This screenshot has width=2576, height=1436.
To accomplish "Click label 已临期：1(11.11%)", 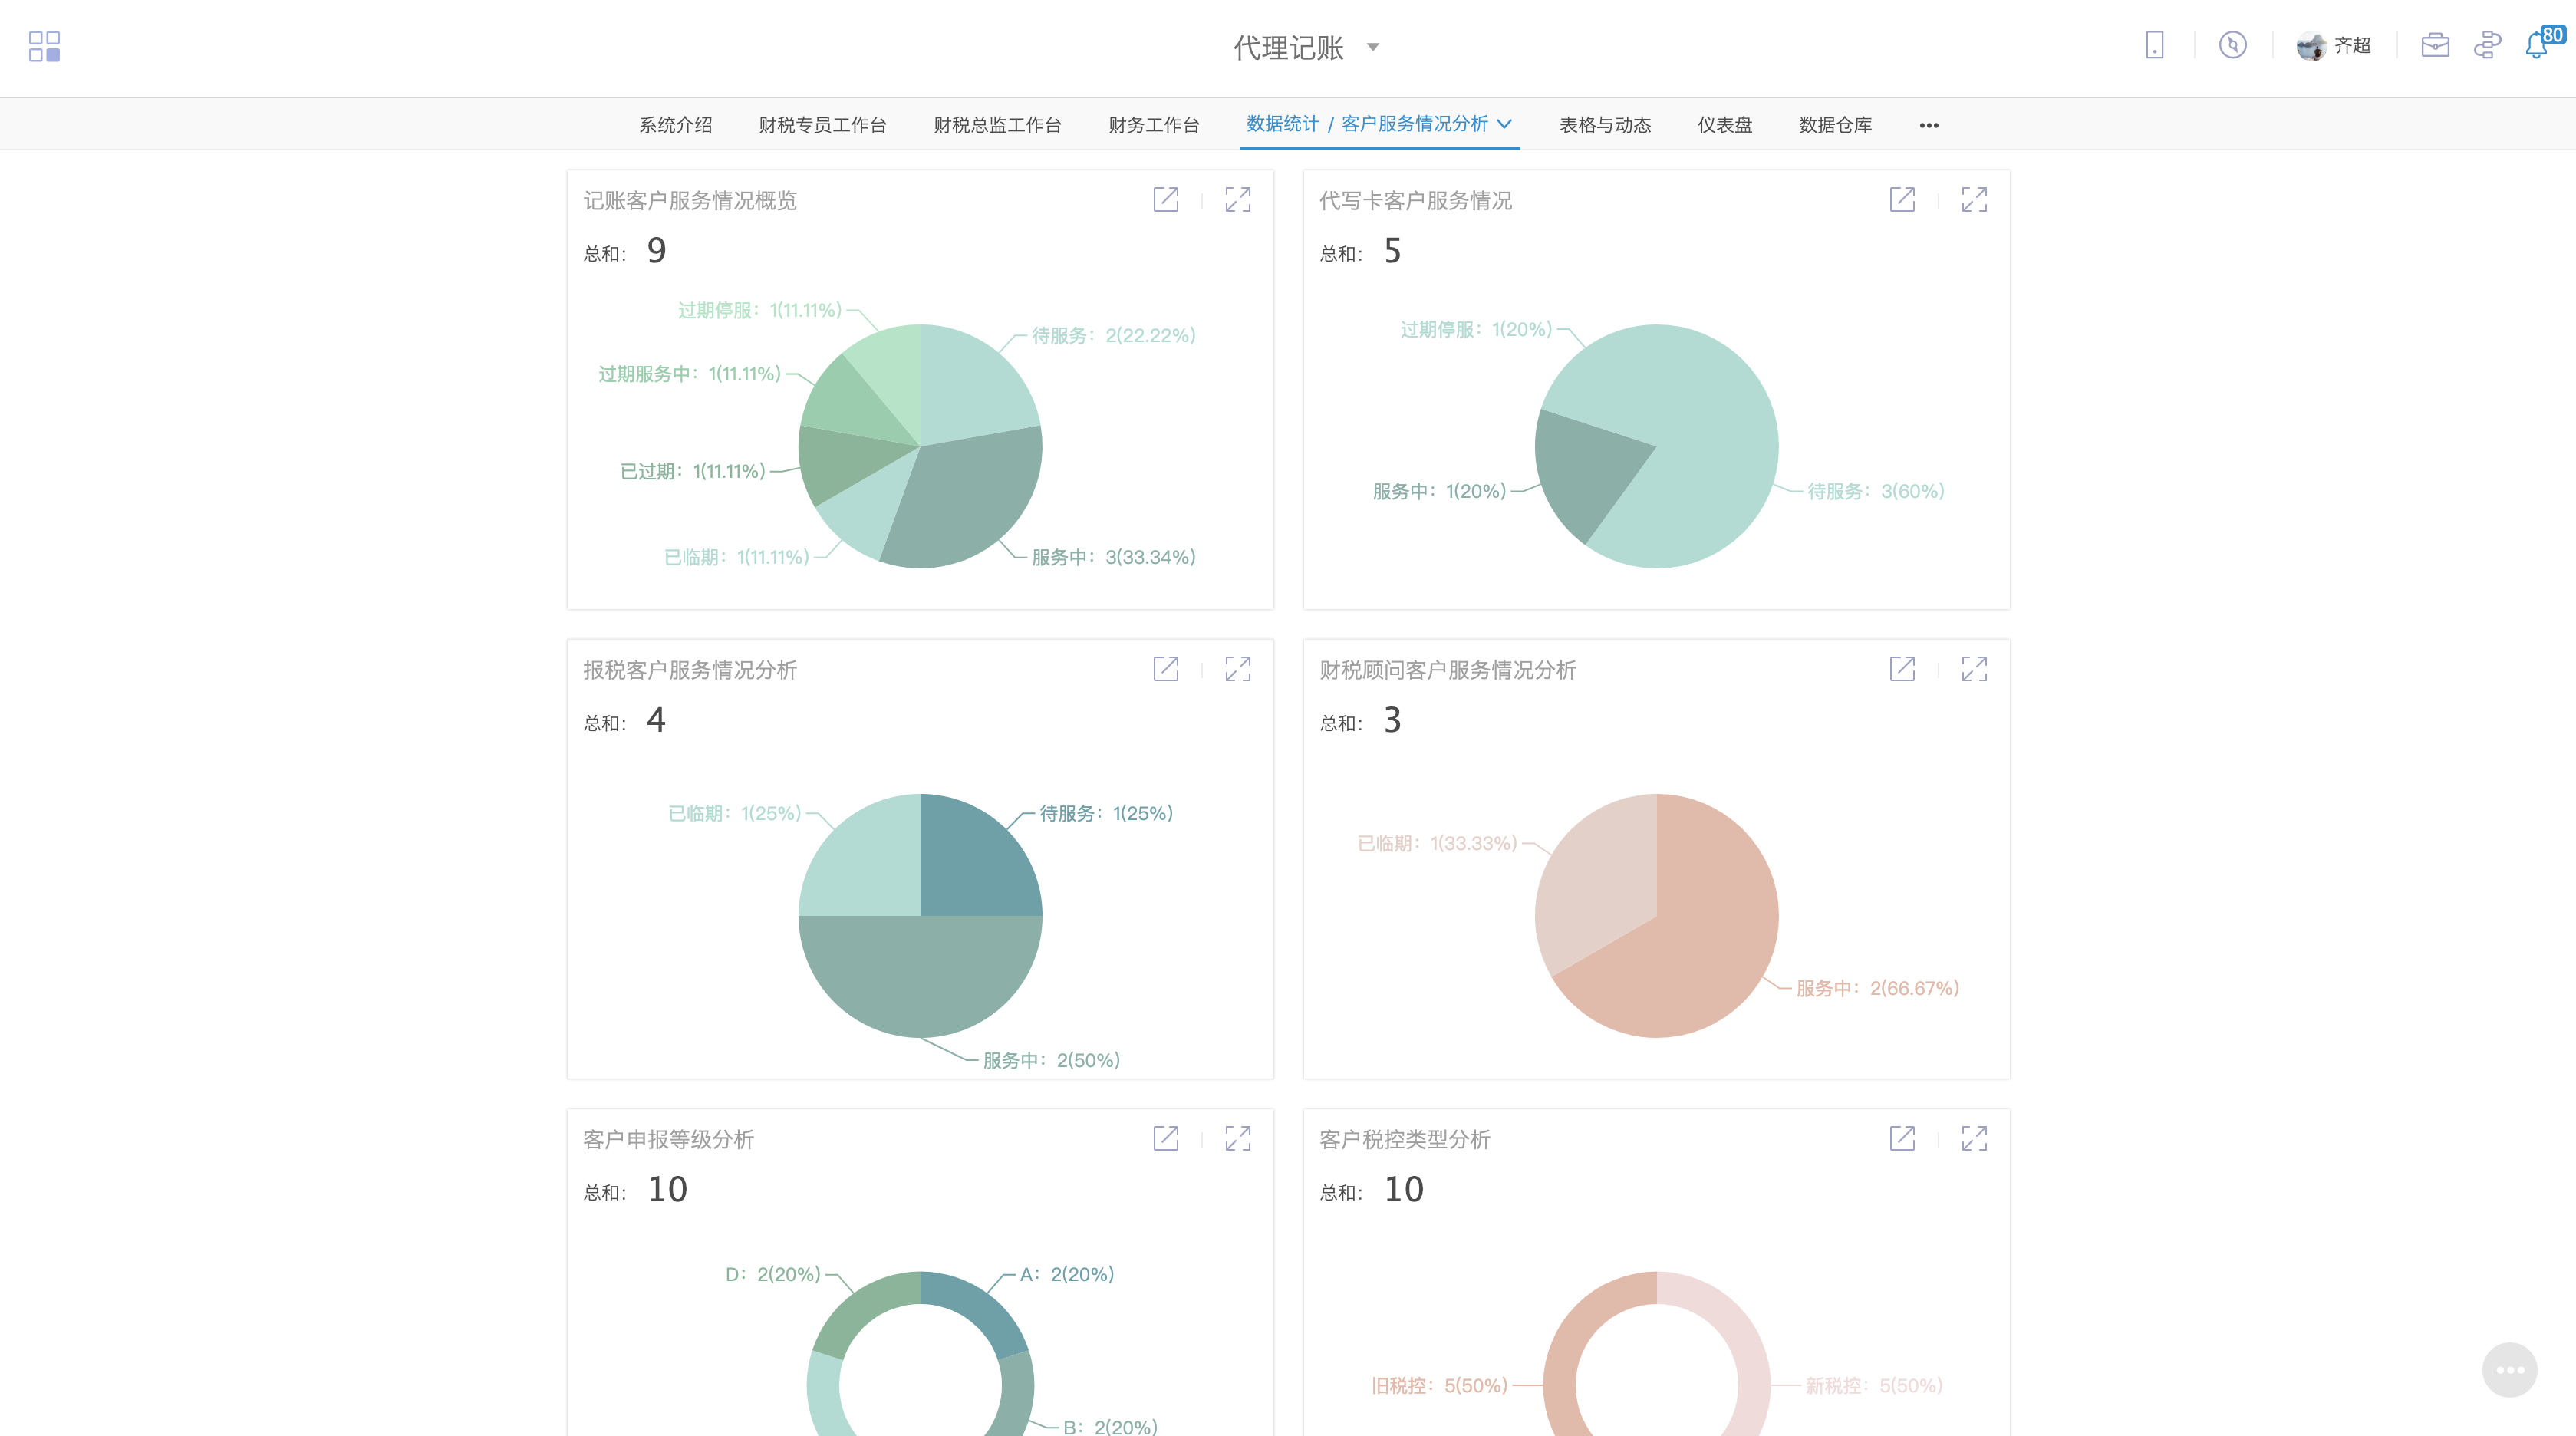I will [737, 557].
